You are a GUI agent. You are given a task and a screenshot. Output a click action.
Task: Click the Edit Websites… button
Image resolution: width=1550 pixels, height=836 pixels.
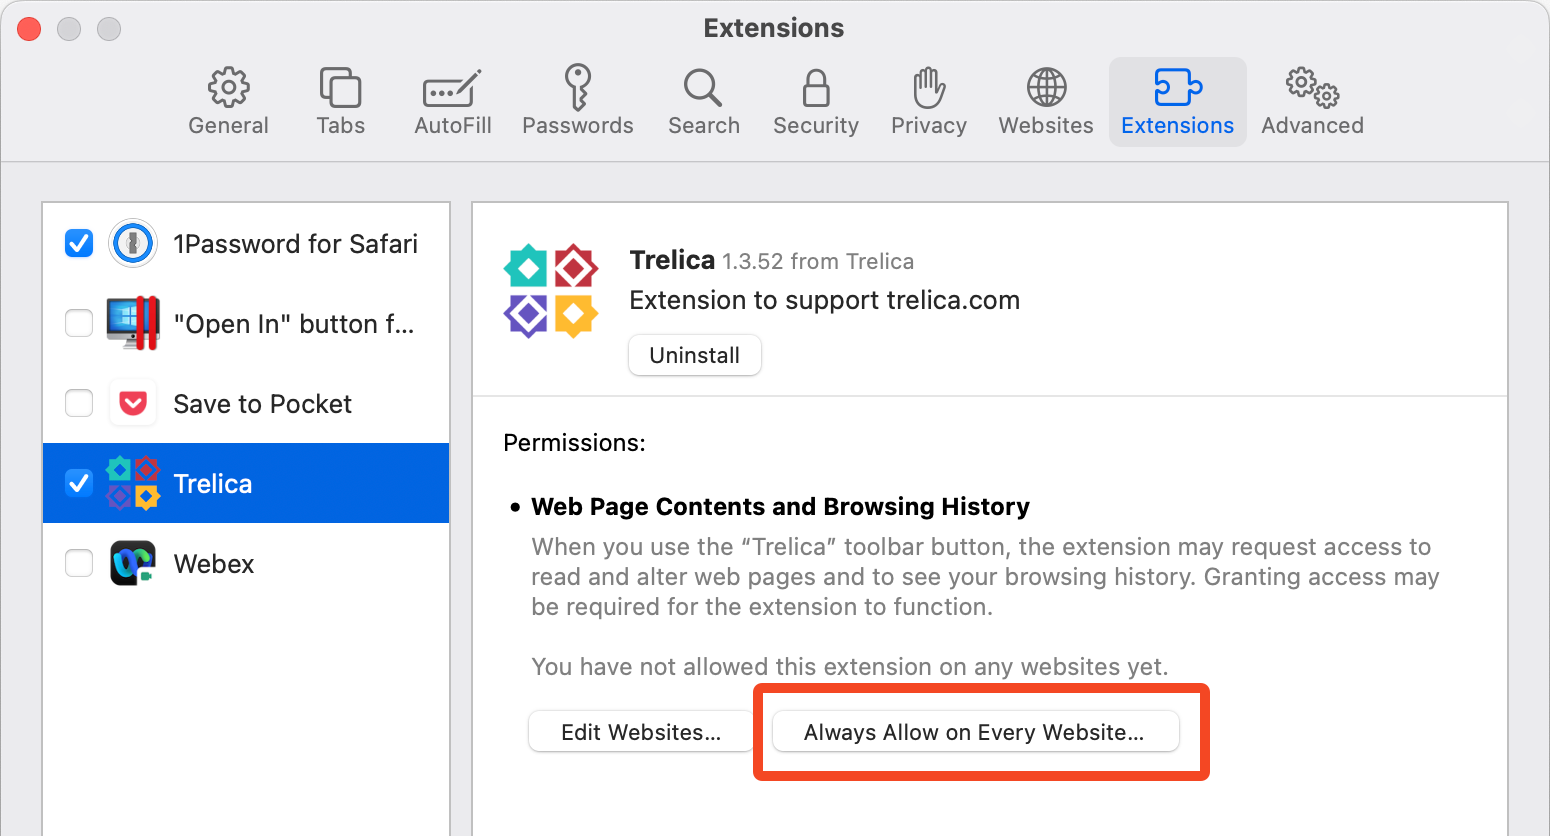(641, 732)
